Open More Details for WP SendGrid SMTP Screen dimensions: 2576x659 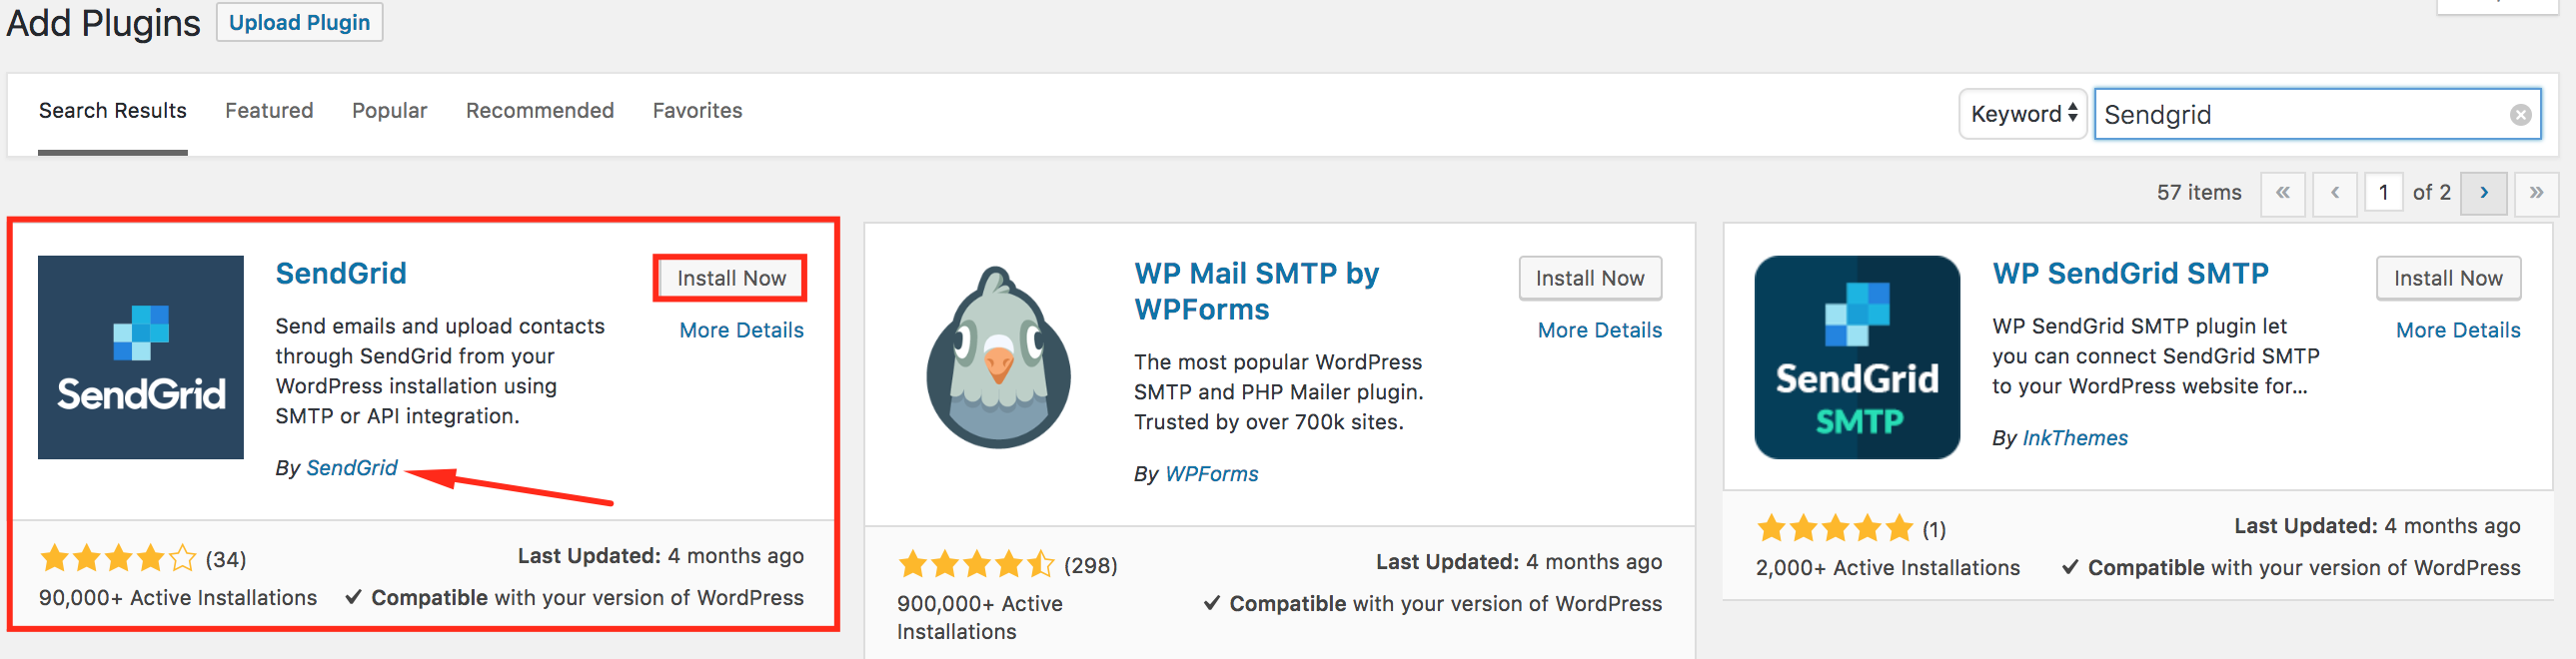tap(2458, 330)
